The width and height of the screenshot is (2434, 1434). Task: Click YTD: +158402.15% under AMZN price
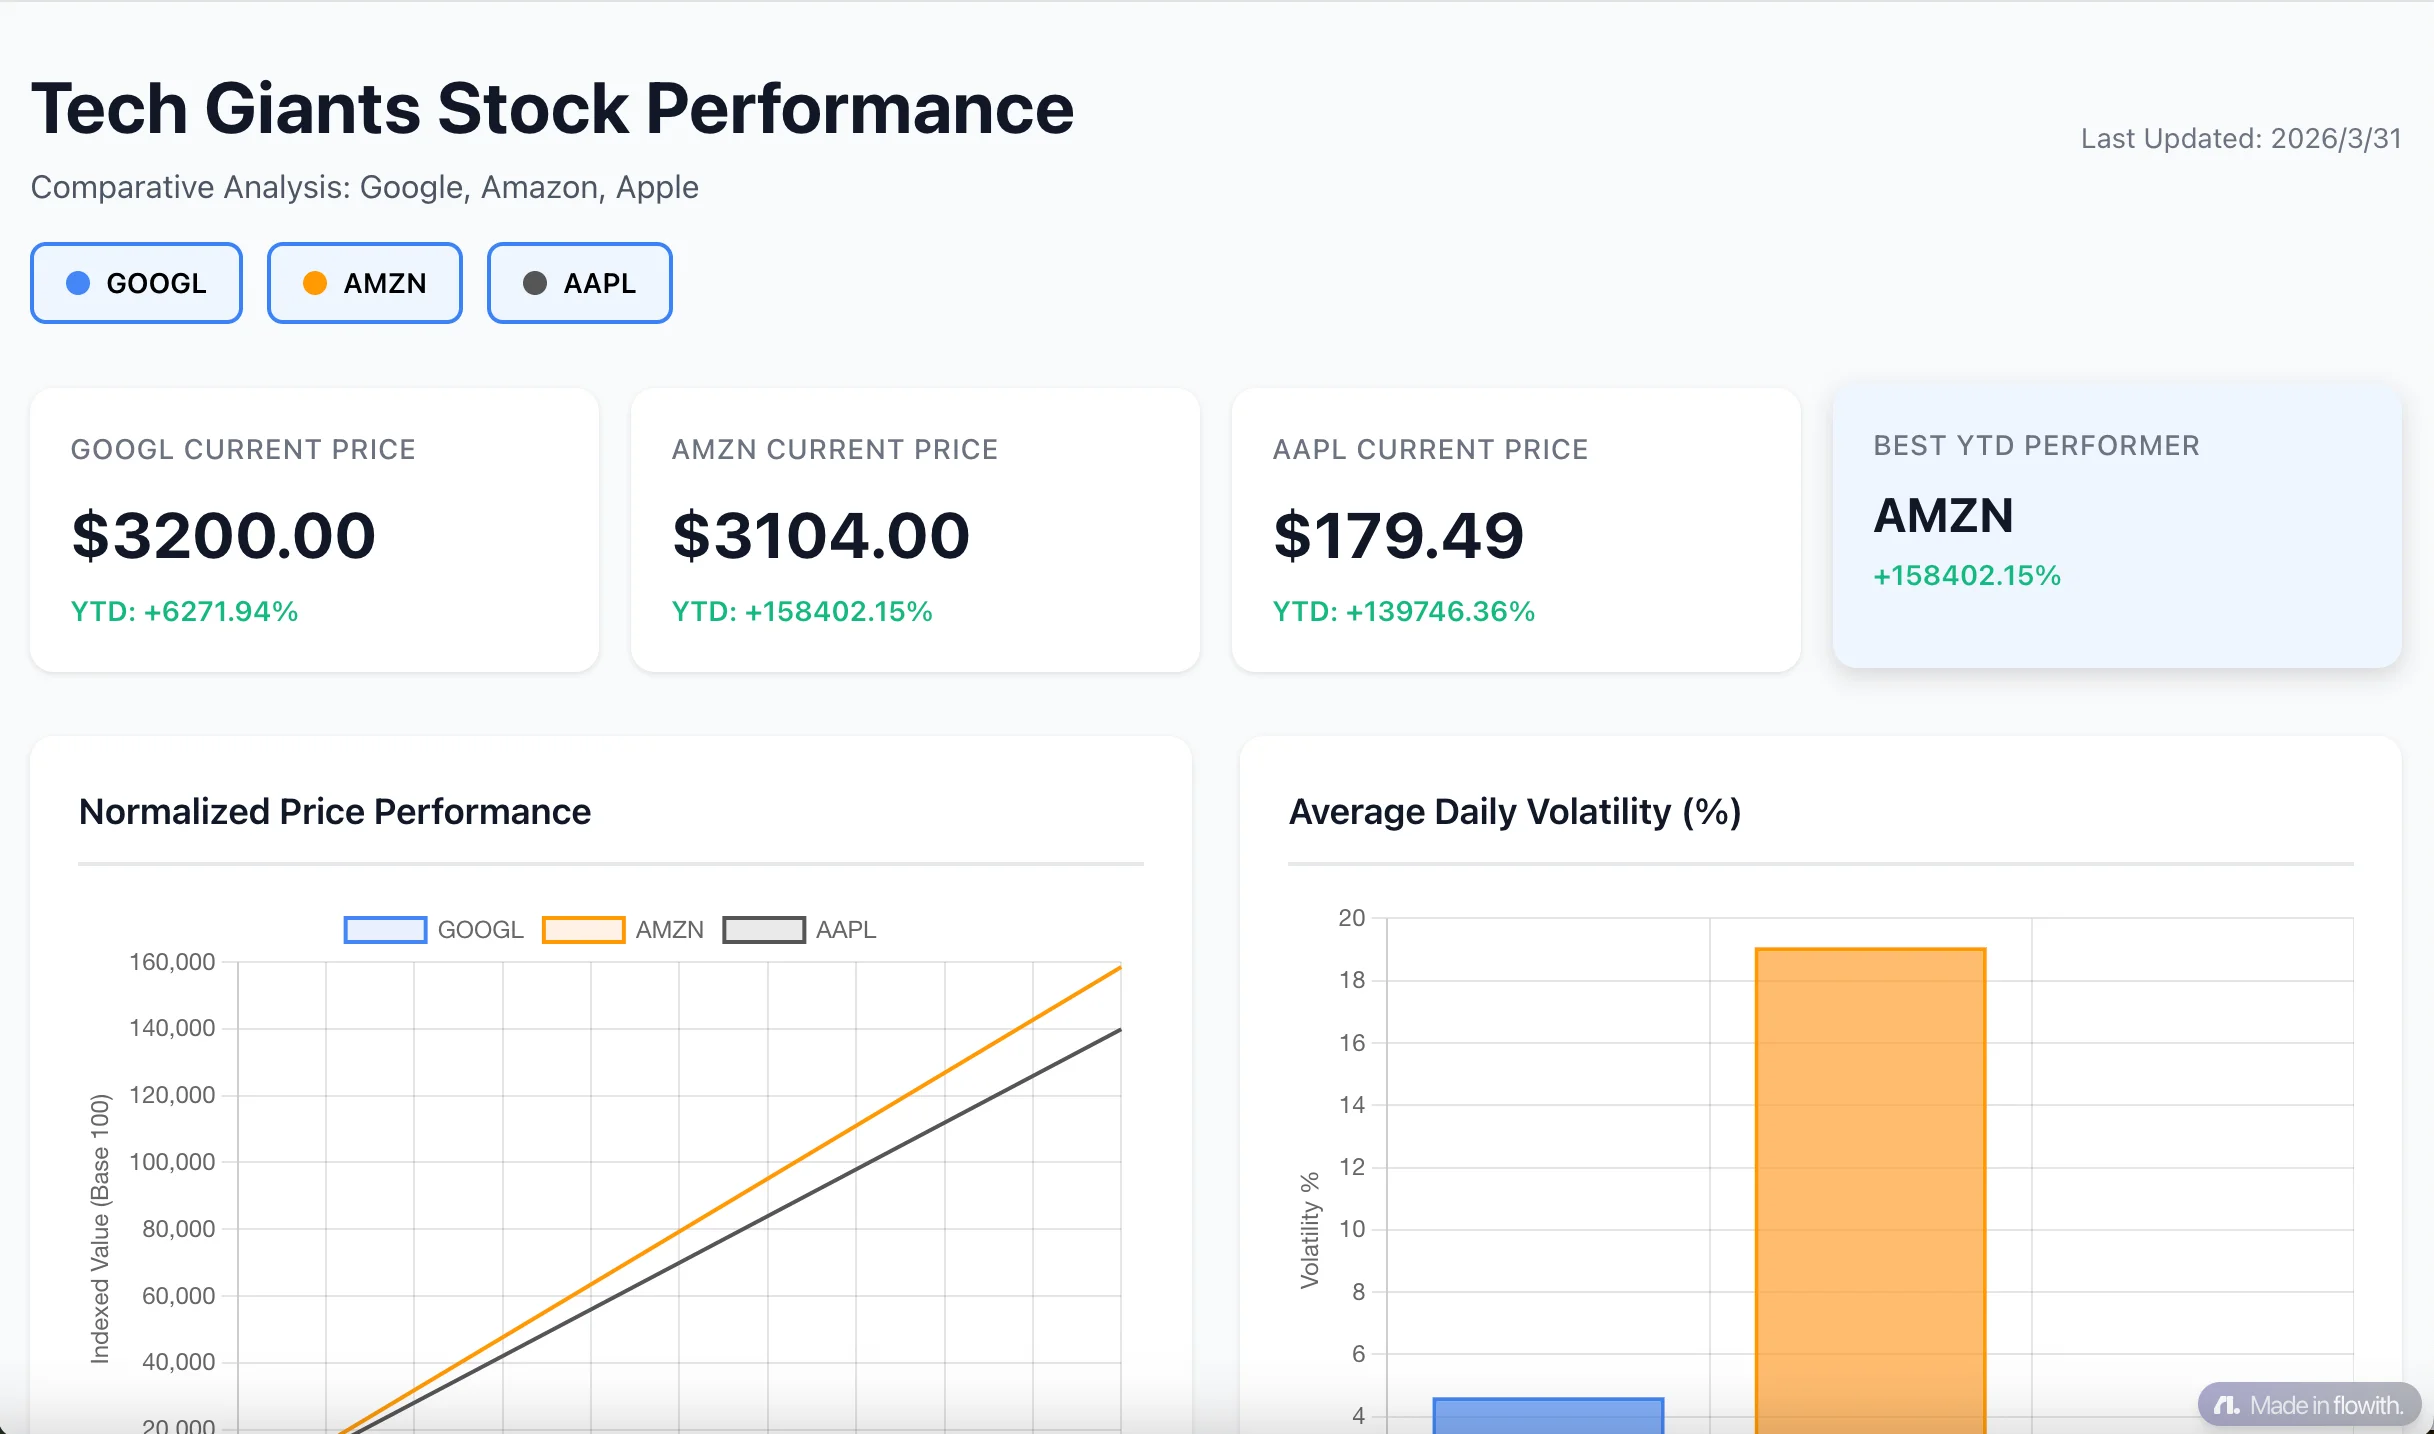[x=802, y=611]
